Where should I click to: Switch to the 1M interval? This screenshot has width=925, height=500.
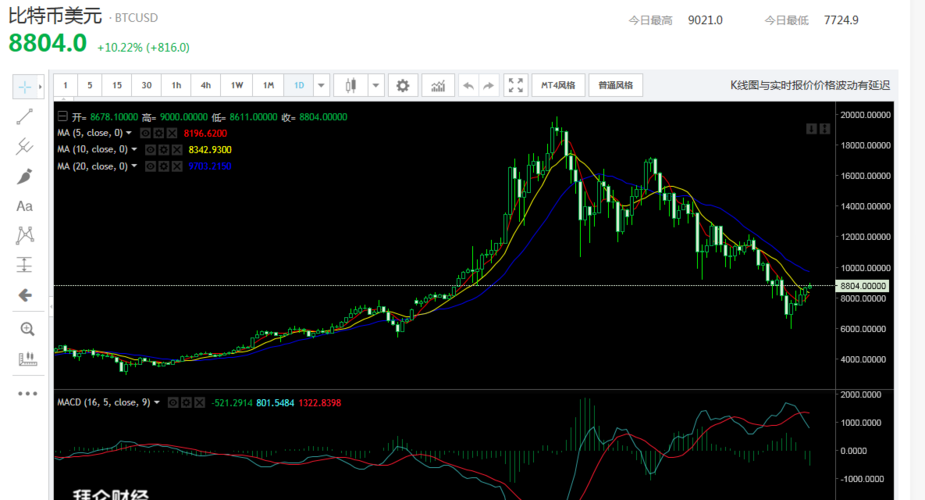point(268,85)
